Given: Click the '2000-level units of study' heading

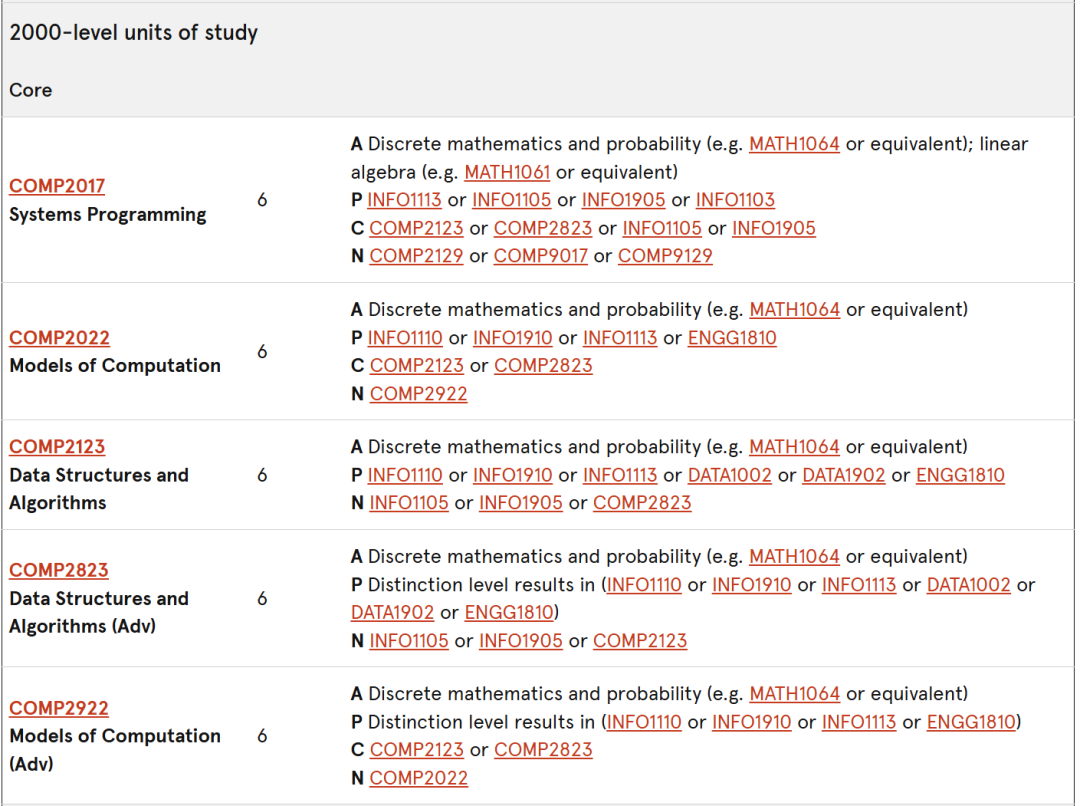Looking at the screenshot, I should tap(134, 32).
